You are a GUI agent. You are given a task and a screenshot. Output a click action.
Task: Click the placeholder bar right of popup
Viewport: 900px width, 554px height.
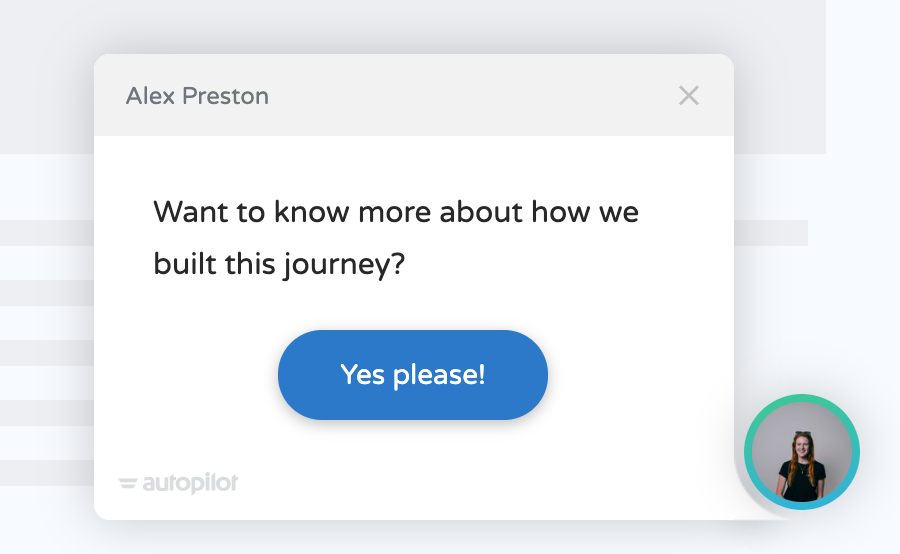[771, 233]
